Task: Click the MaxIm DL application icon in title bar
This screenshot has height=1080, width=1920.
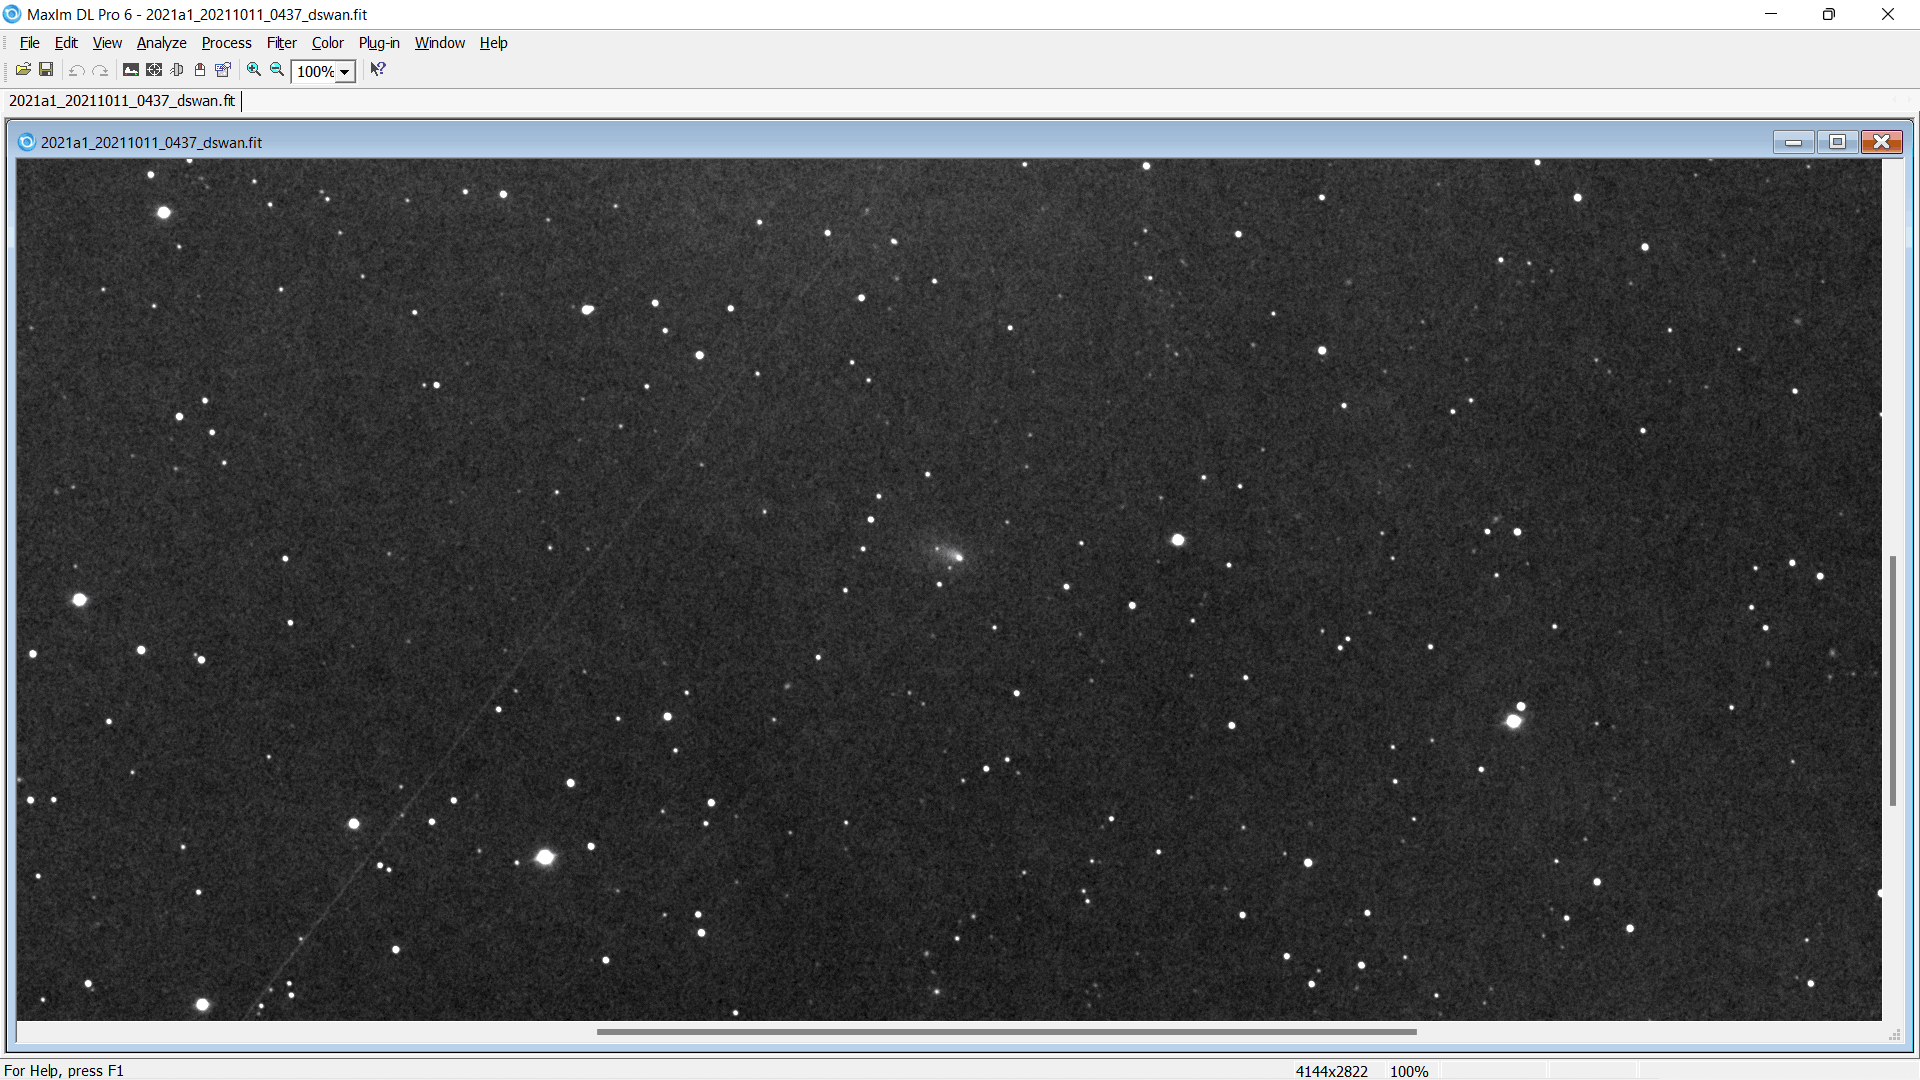Action: (12, 14)
